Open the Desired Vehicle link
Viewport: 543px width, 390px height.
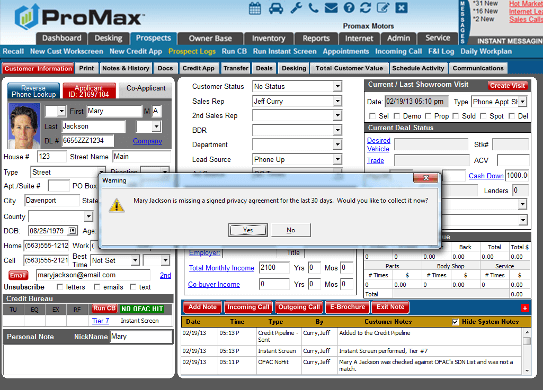click(x=378, y=144)
